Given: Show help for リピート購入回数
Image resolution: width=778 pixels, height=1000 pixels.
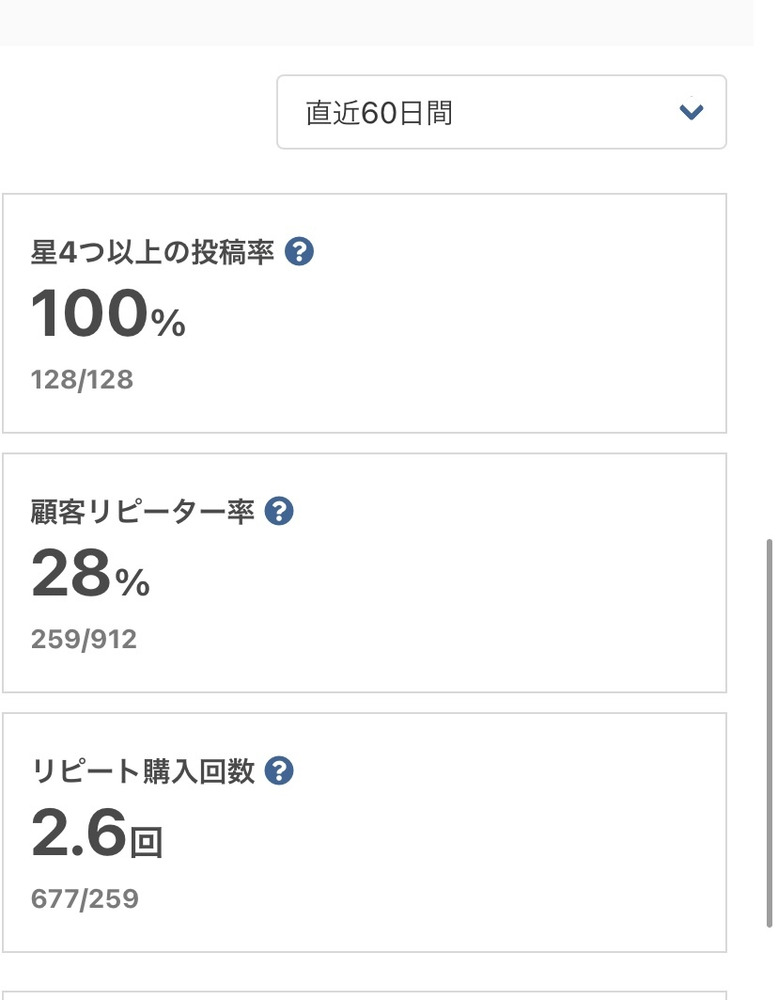Looking at the screenshot, I should 279,772.
